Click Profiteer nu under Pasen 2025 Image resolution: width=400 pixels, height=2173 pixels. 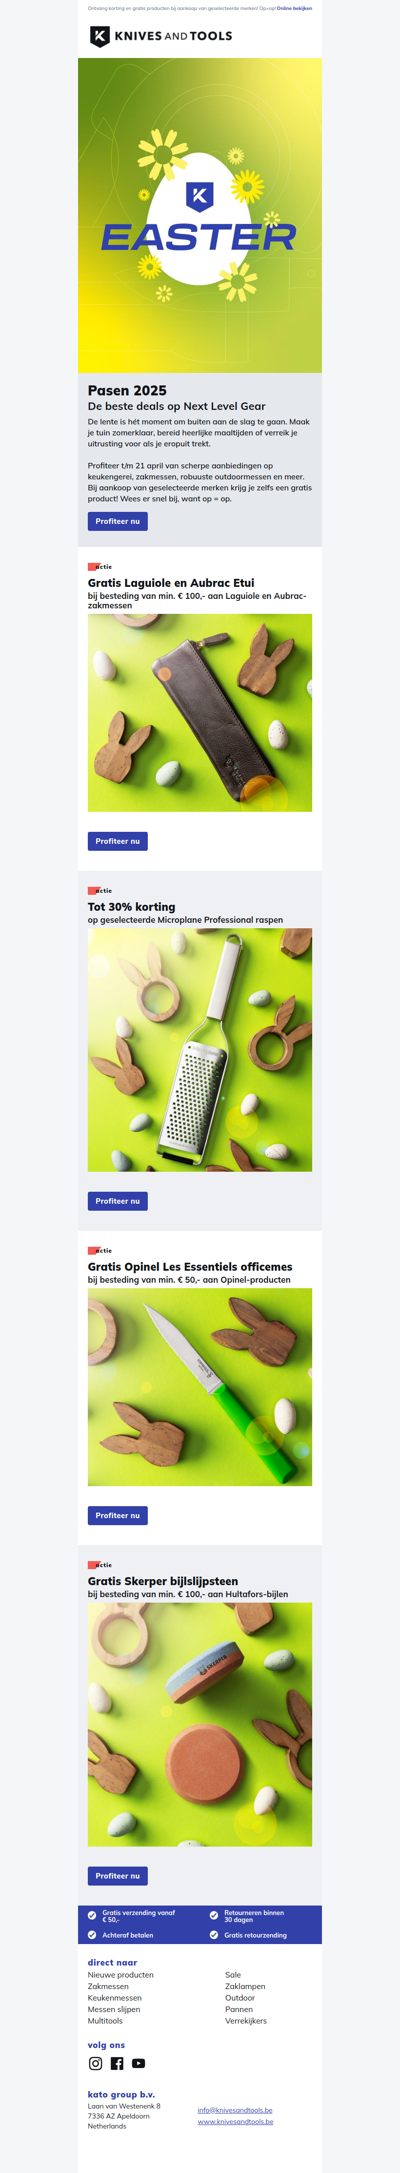pyautogui.click(x=118, y=521)
